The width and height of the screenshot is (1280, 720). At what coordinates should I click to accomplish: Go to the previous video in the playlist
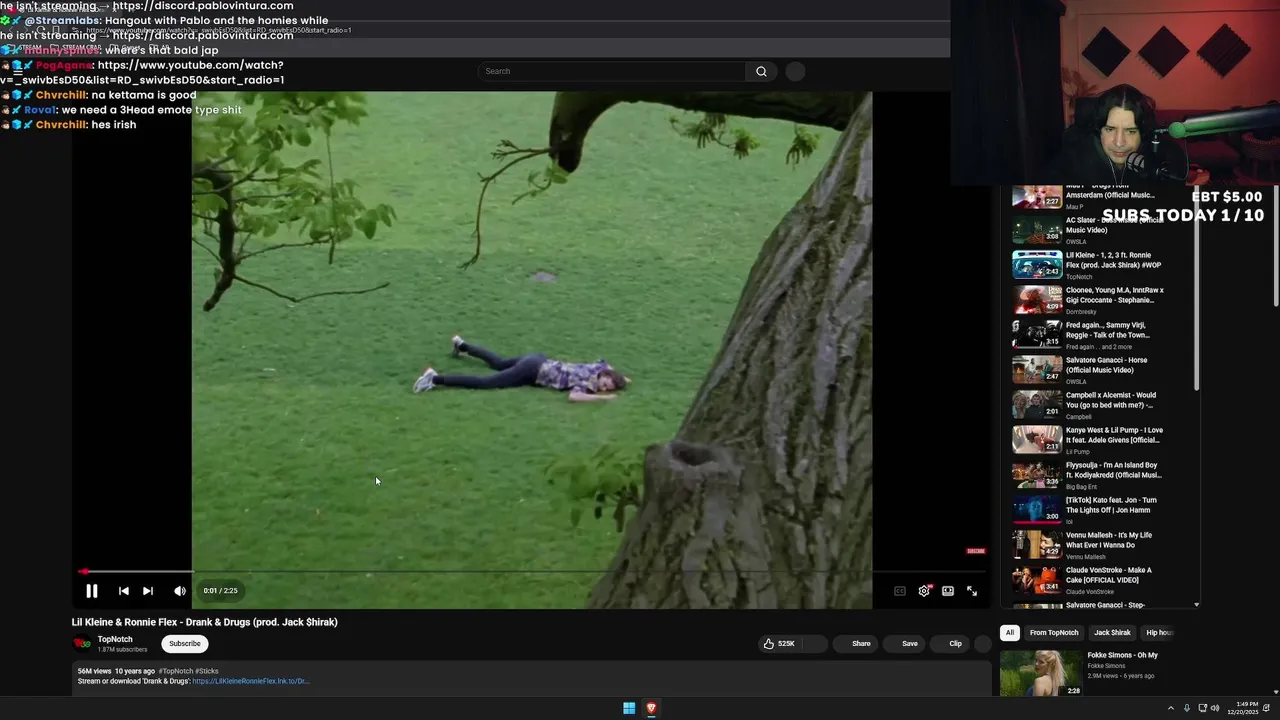click(123, 591)
